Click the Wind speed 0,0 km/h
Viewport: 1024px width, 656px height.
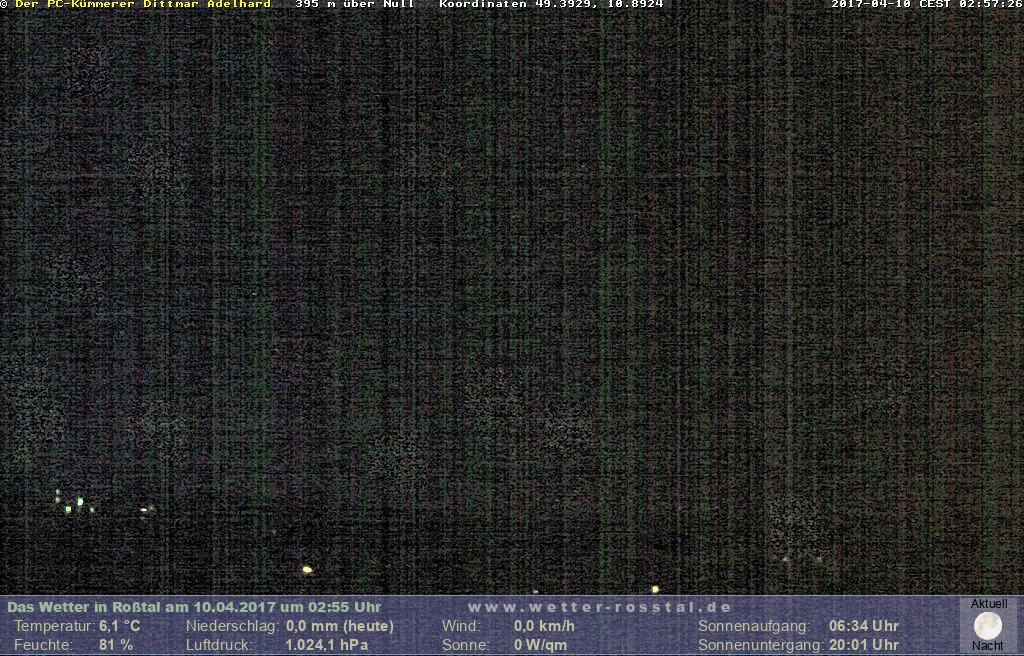click(544, 626)
